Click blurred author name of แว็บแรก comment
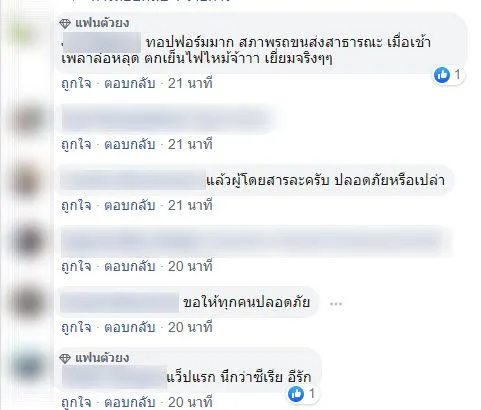 tap(114, 377)
